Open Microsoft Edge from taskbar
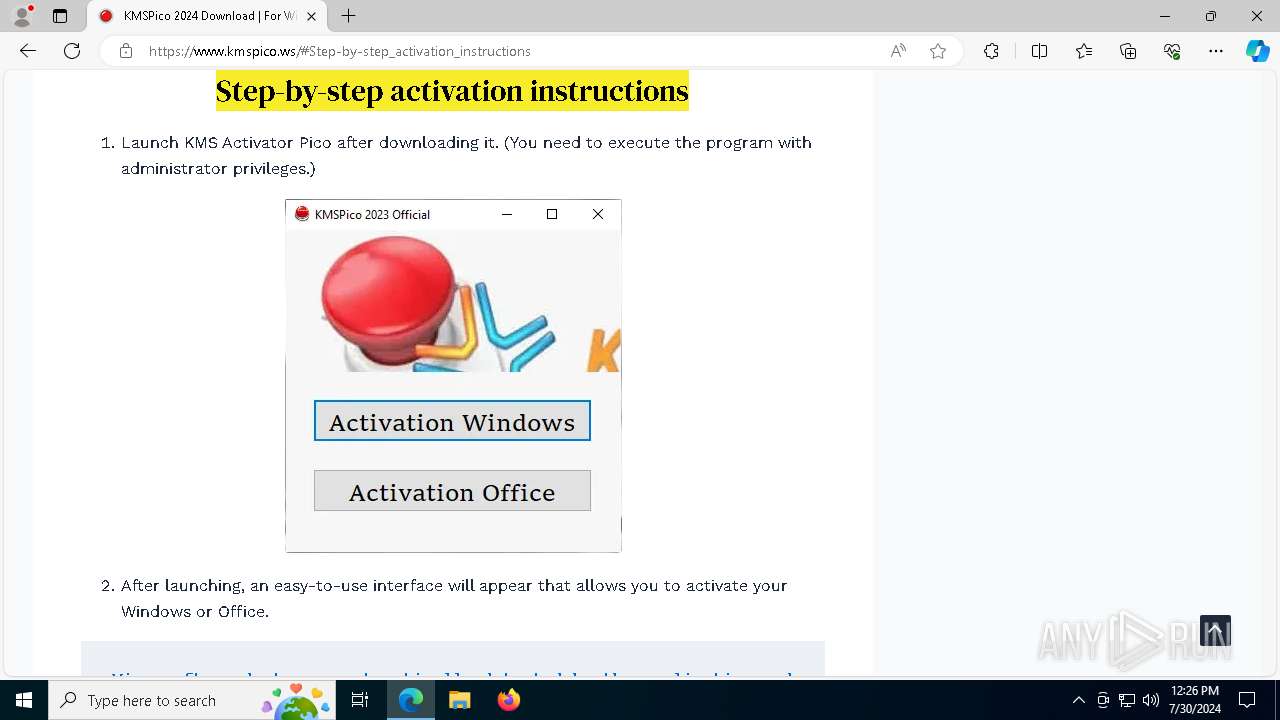 pos(411,700)
